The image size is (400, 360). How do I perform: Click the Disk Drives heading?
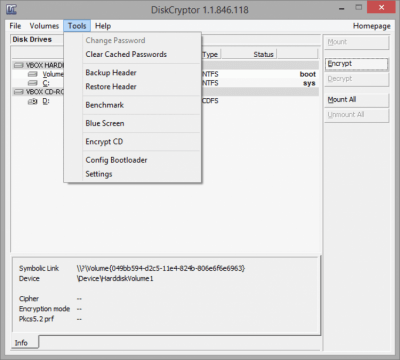(32, 39)
